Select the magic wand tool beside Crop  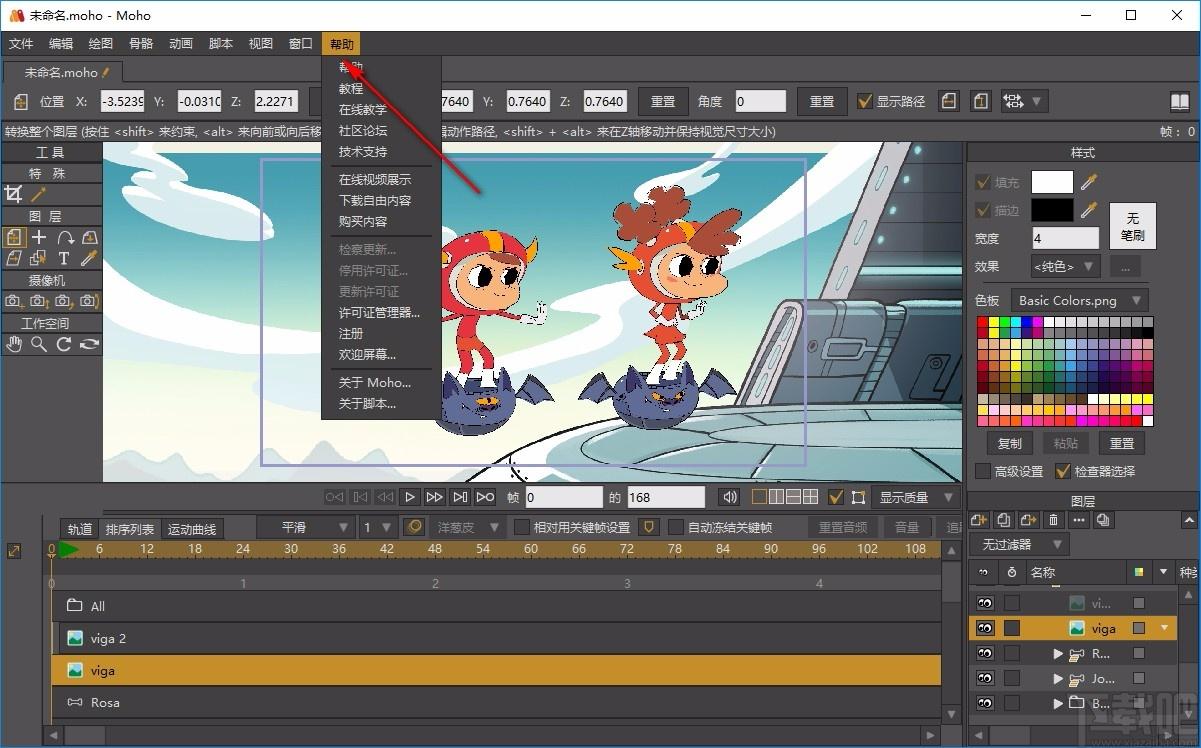point(39,194)
